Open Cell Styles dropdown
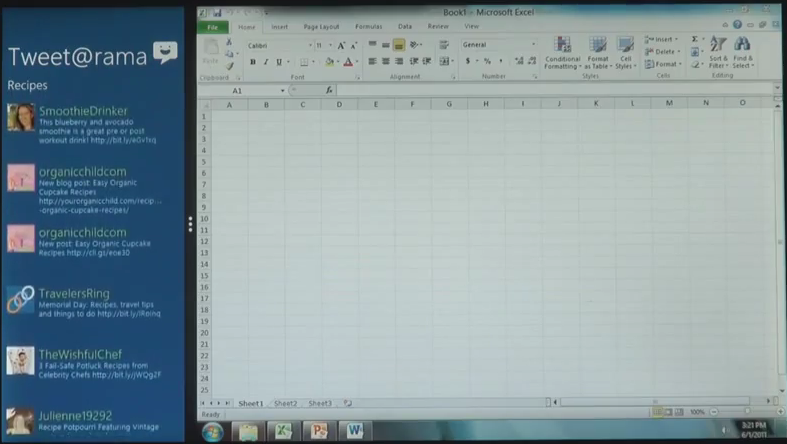 pyautogui.click(x=625, y=53)
